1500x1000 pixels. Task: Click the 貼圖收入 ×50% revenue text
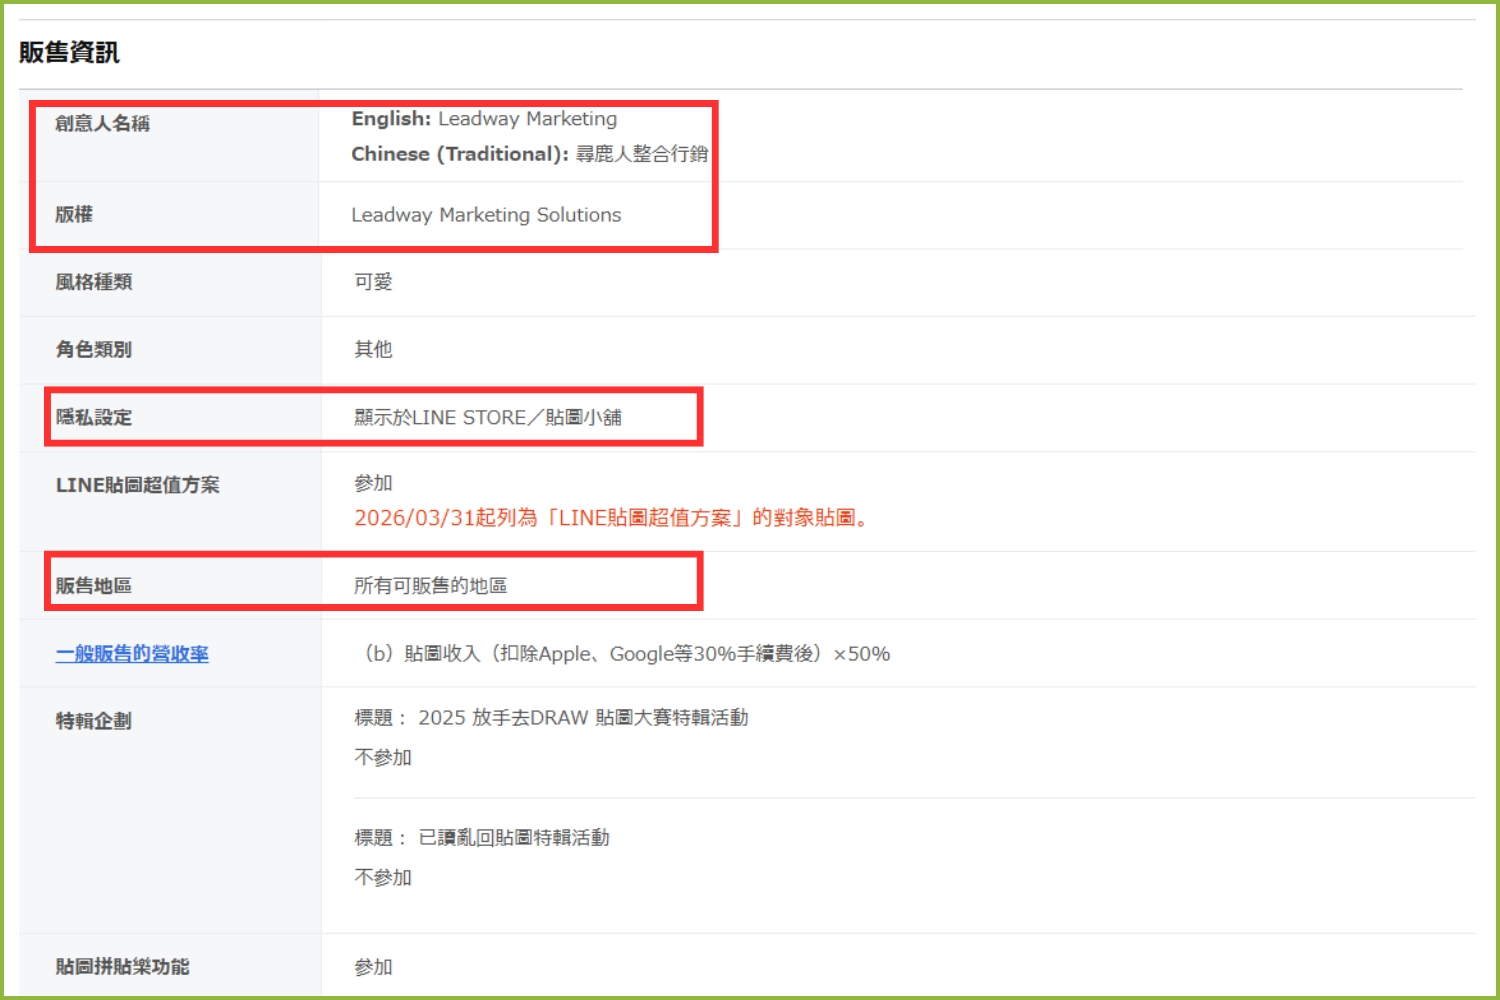pos(625,654)
